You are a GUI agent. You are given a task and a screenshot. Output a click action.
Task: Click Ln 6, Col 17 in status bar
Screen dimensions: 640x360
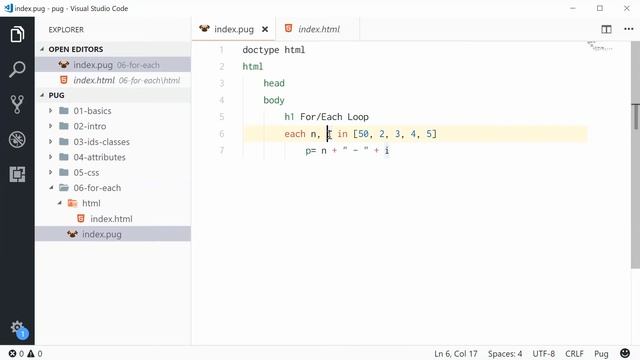click(456, 353)
